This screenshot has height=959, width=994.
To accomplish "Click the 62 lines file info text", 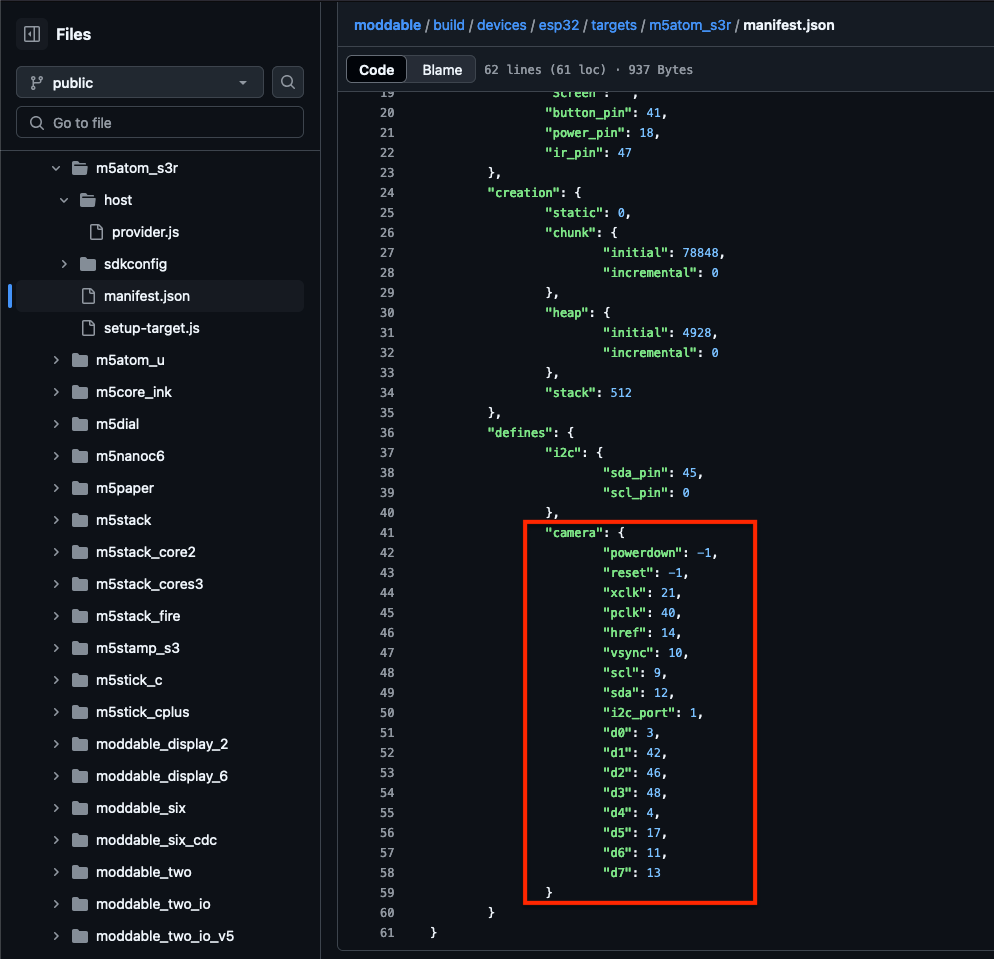I will tap(588, 70).
